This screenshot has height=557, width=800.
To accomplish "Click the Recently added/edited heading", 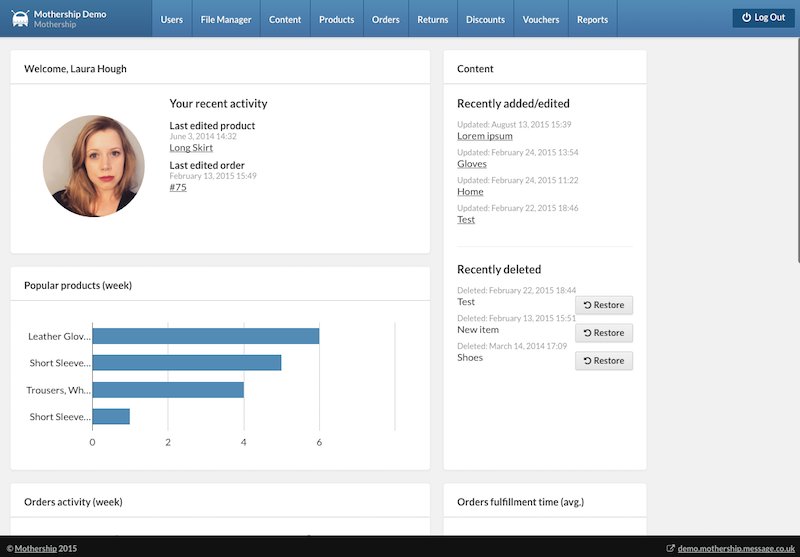I will [x=513, y=104].
